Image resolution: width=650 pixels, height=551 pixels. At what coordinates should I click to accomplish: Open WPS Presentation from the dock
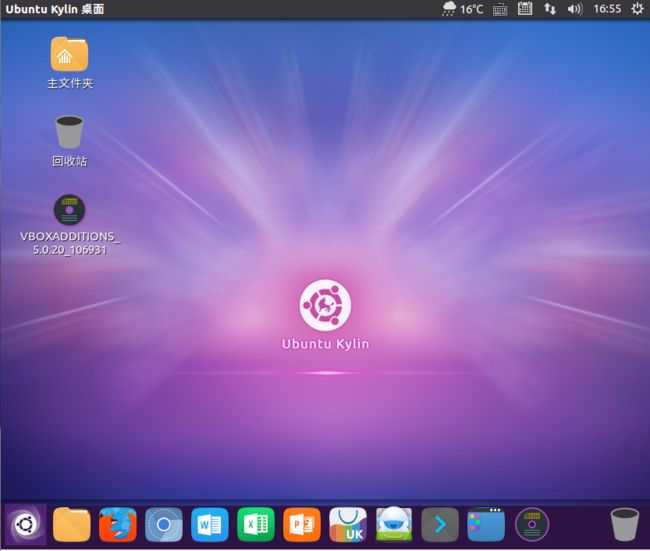click(x=302, y=524)
